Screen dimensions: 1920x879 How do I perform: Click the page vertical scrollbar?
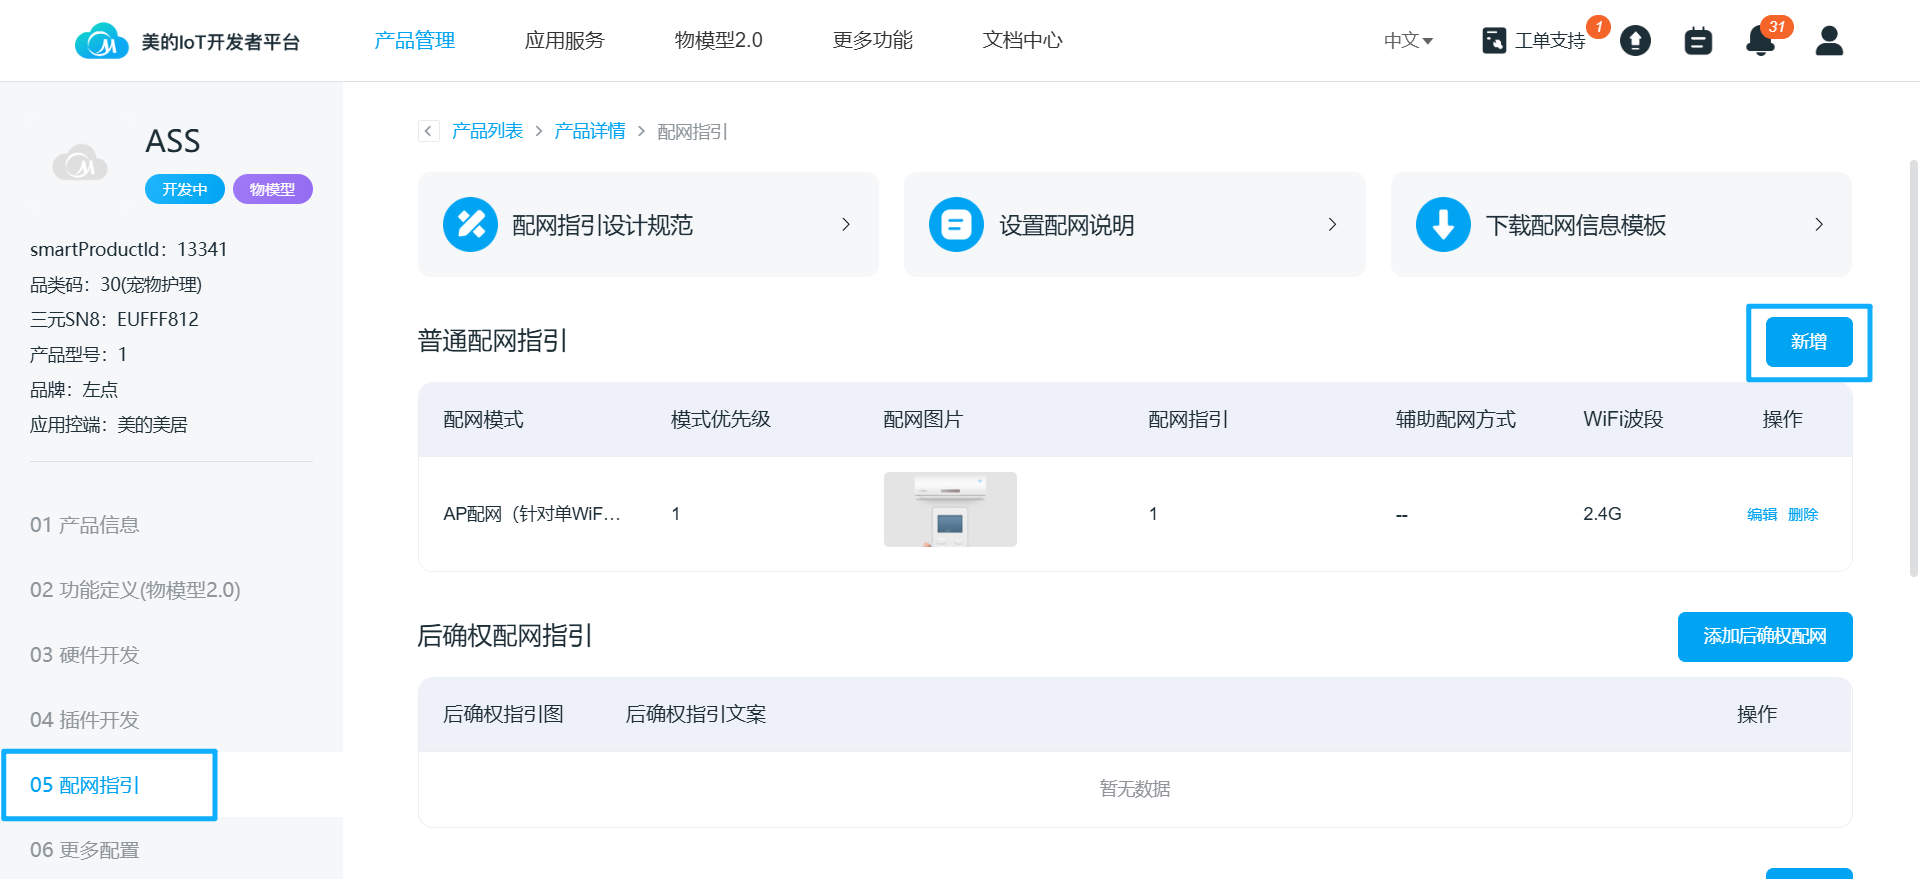[1913, 370]
